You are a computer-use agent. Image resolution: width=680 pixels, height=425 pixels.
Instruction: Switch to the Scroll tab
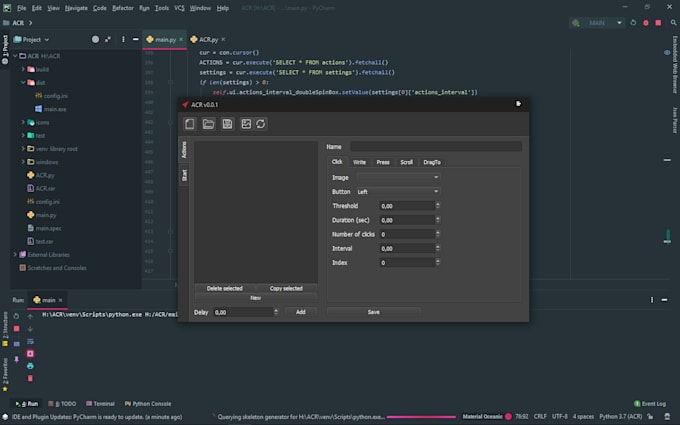[406, 162]
